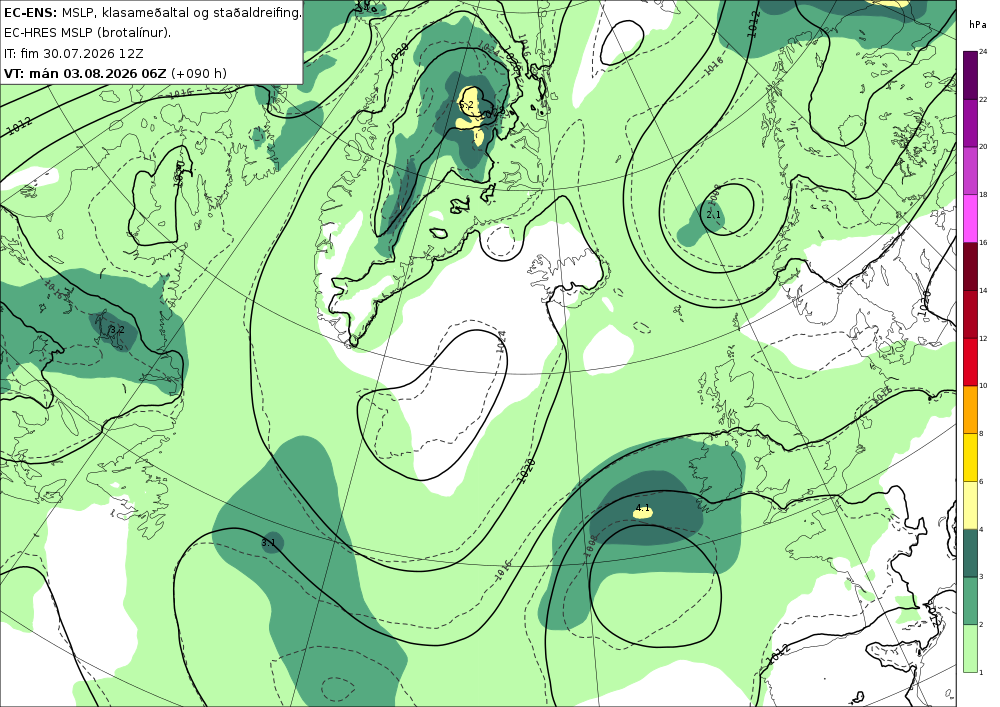Screen dimensions: 1000x707
Task: Click the orange 8–10 hPa legend swatch
Action: click(x=971, y=410)
